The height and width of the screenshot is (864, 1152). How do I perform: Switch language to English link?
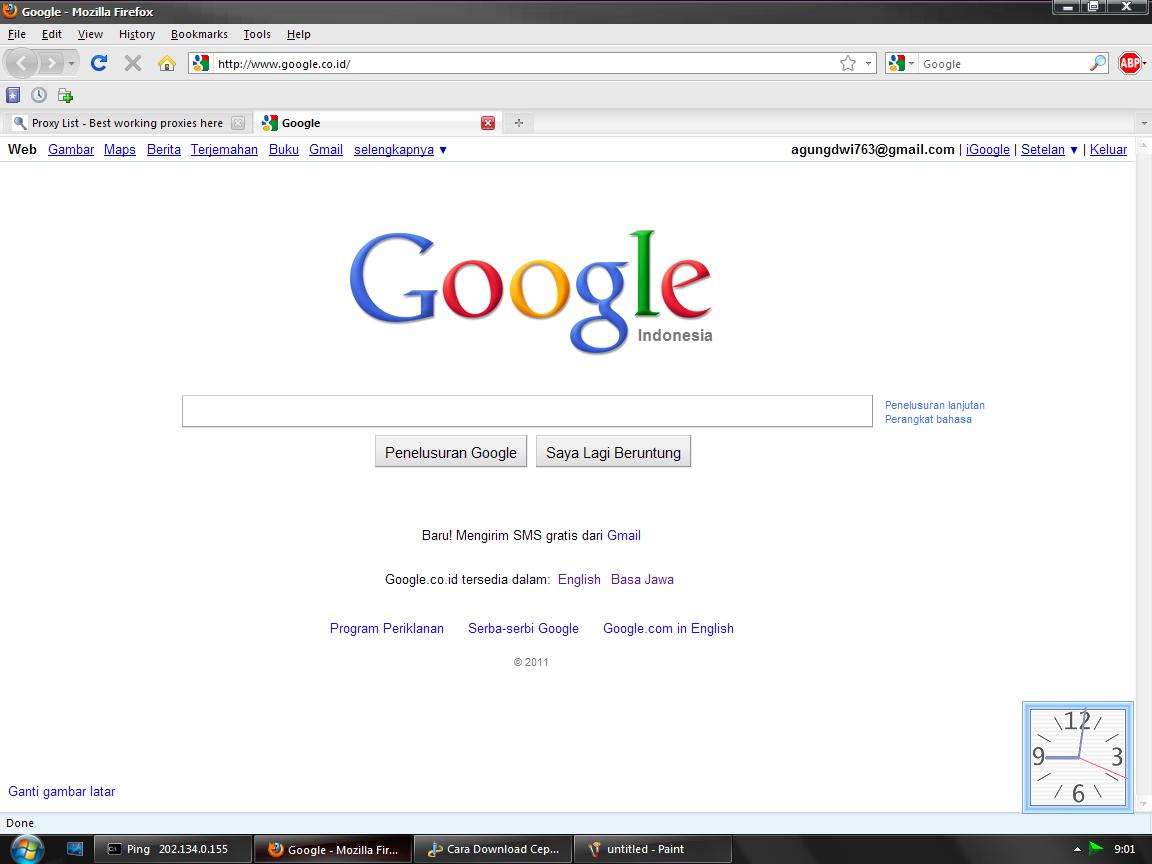coord(579,579)
